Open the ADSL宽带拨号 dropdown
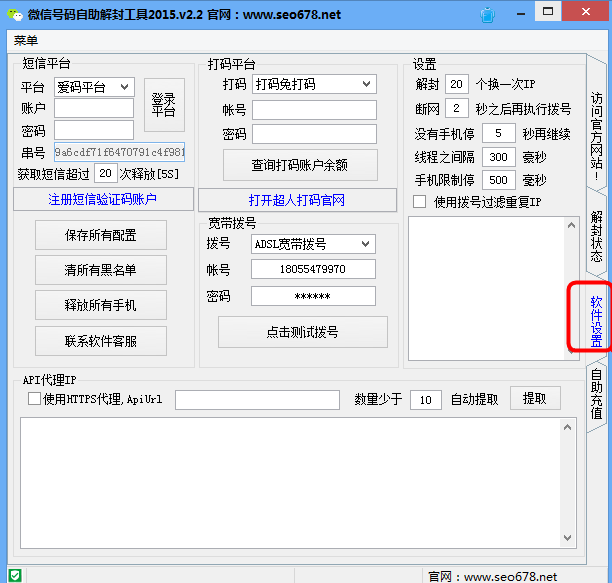 click(313, 244)
